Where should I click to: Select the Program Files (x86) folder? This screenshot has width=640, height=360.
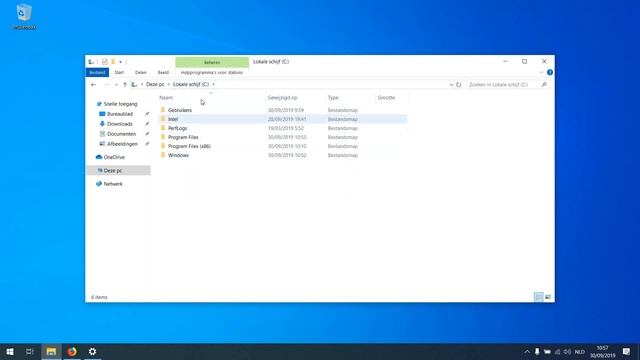pos(189,146)
